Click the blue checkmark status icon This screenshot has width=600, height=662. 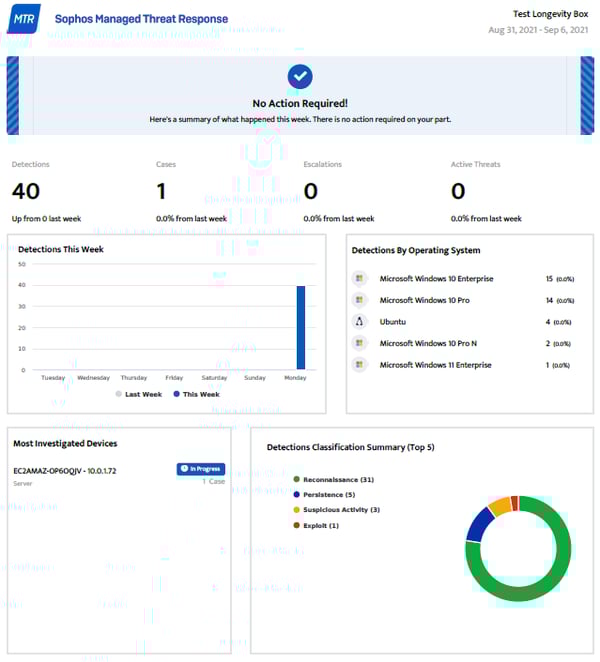coord(300,76)
